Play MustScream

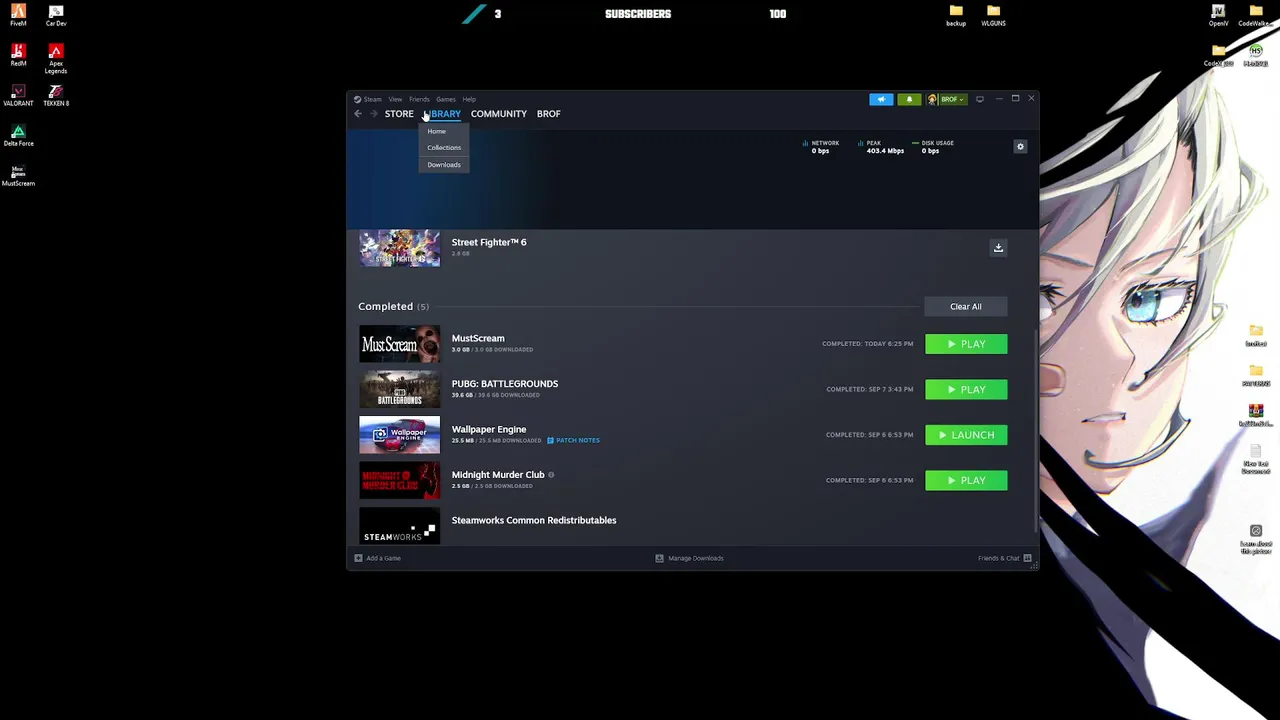pyautogui.click(x=966, y=344)
